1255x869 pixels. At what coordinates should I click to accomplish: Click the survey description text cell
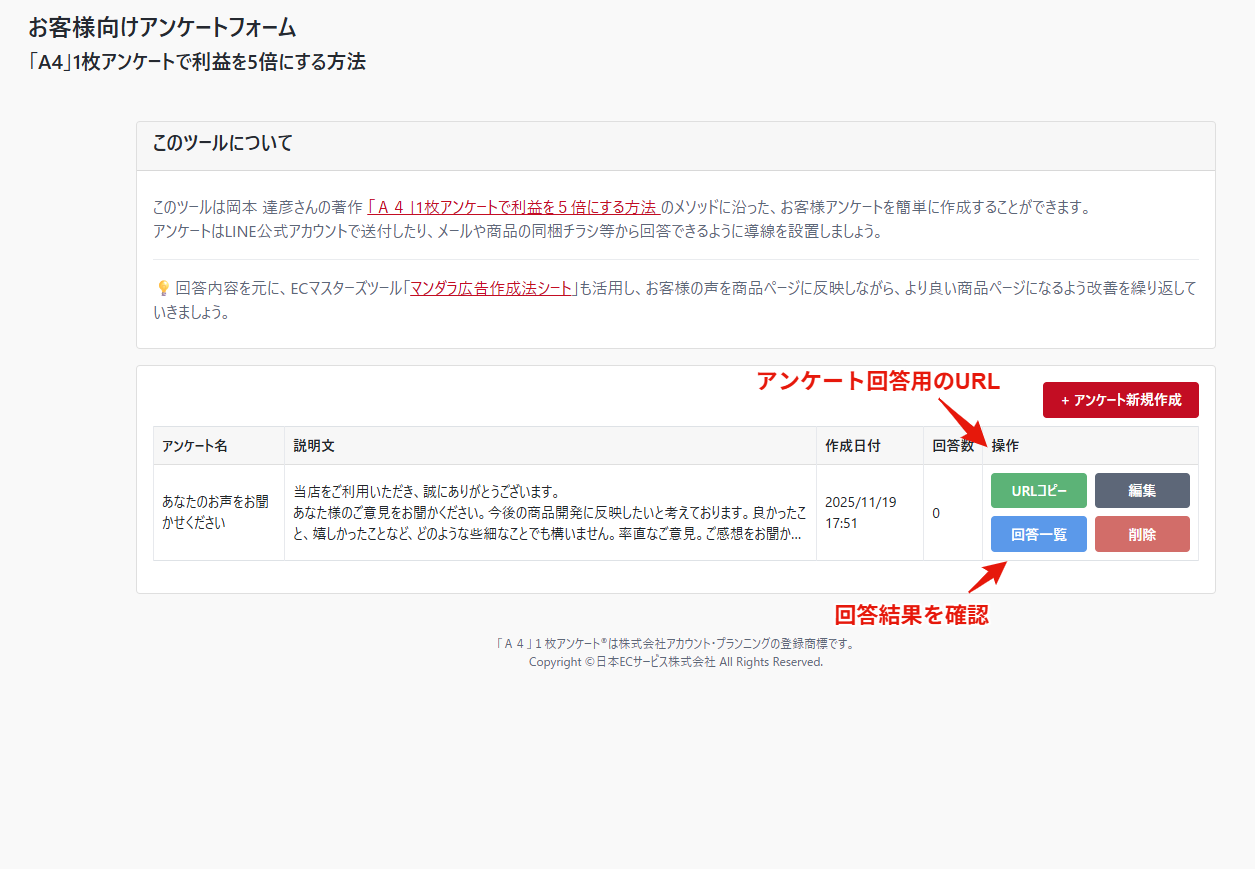(549, 512)
